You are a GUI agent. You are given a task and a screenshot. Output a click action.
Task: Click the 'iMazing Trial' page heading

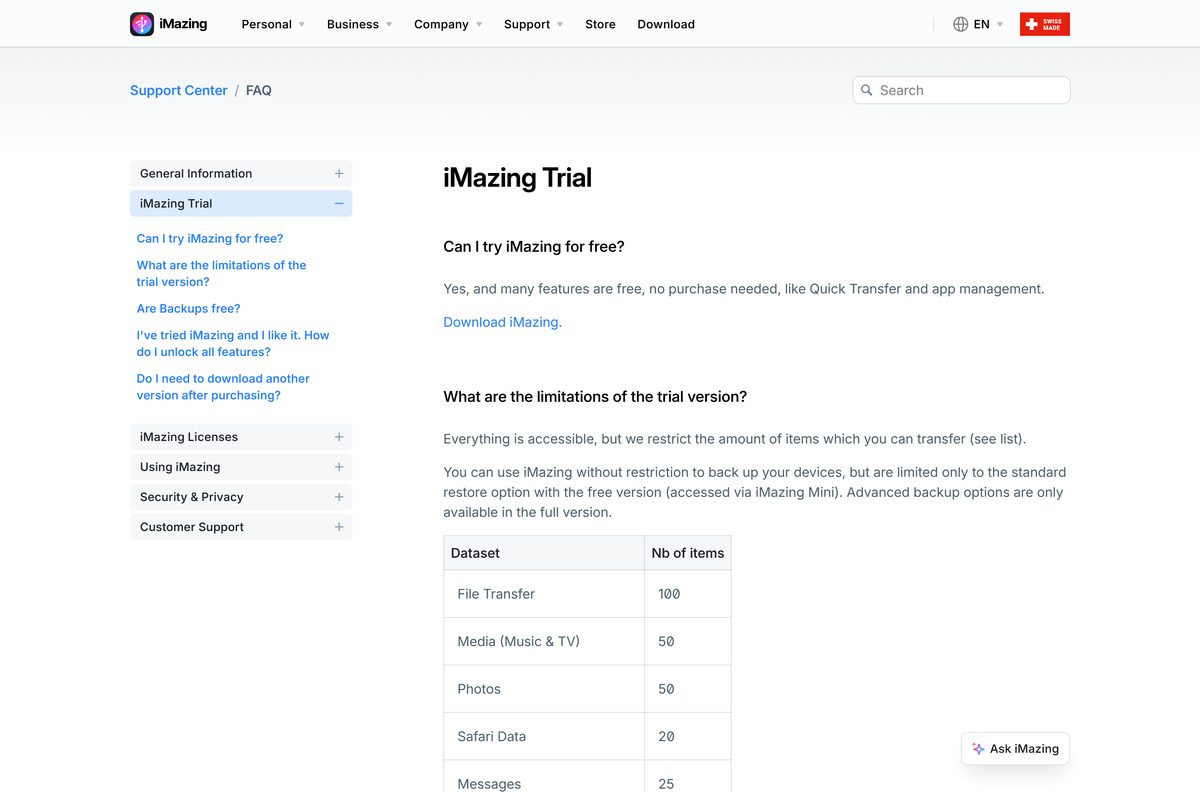click(518, 178)
